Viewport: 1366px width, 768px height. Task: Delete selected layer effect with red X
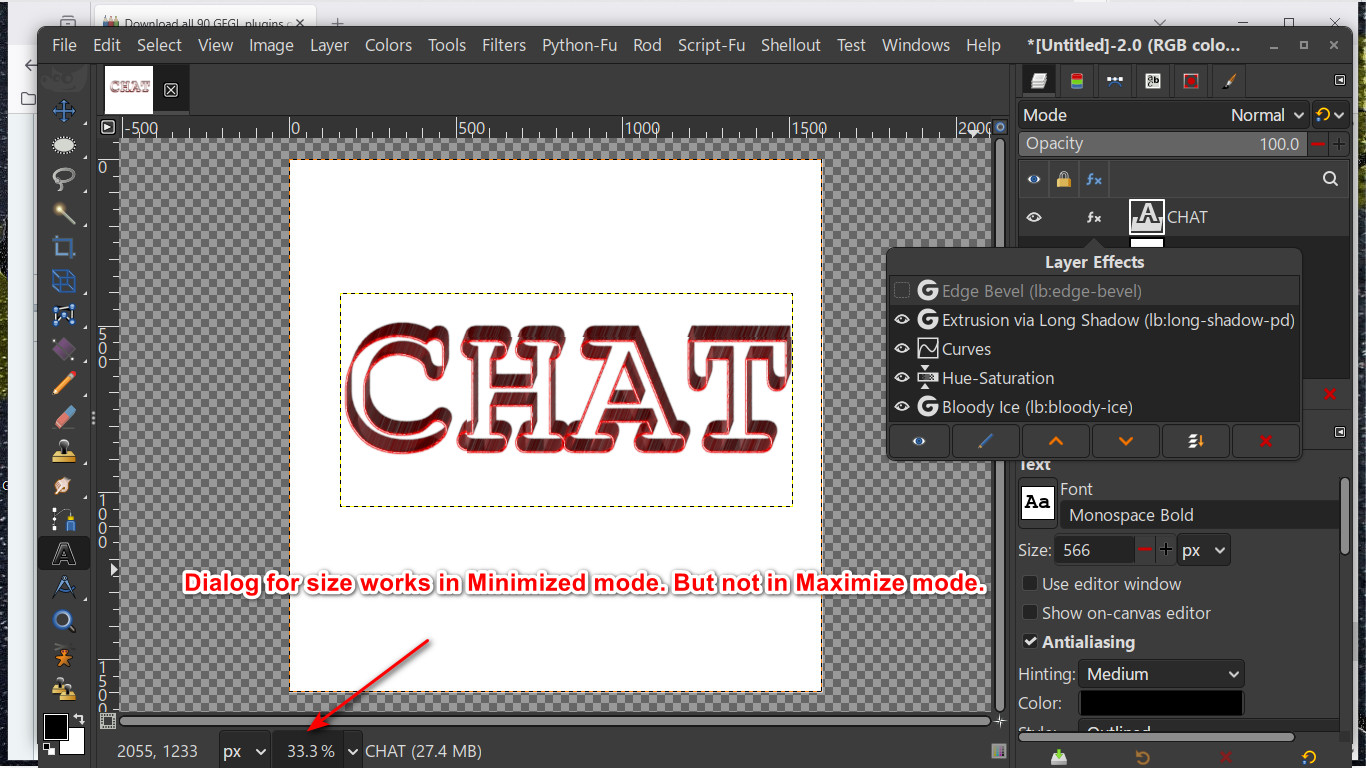pyautogui.click(x=1265, y=441)
